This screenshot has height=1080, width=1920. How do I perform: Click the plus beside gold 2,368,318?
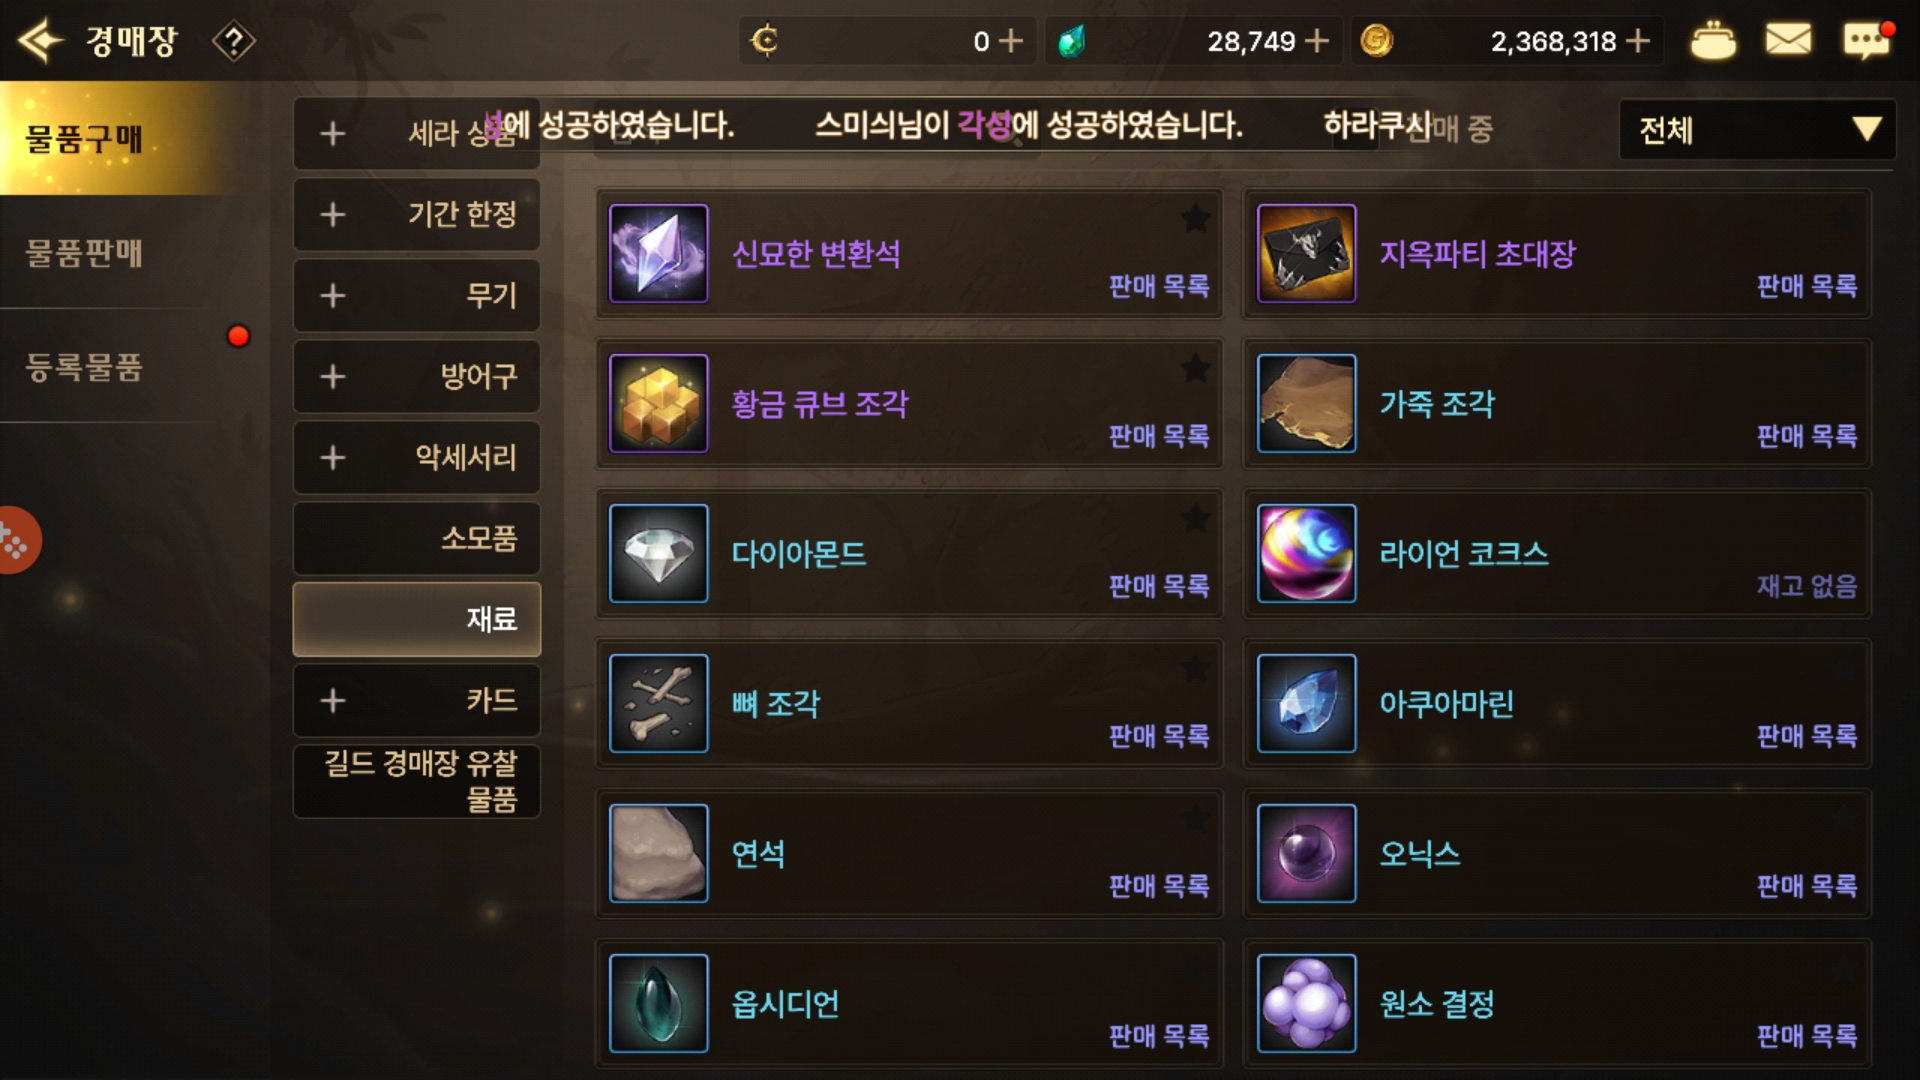1638,41
